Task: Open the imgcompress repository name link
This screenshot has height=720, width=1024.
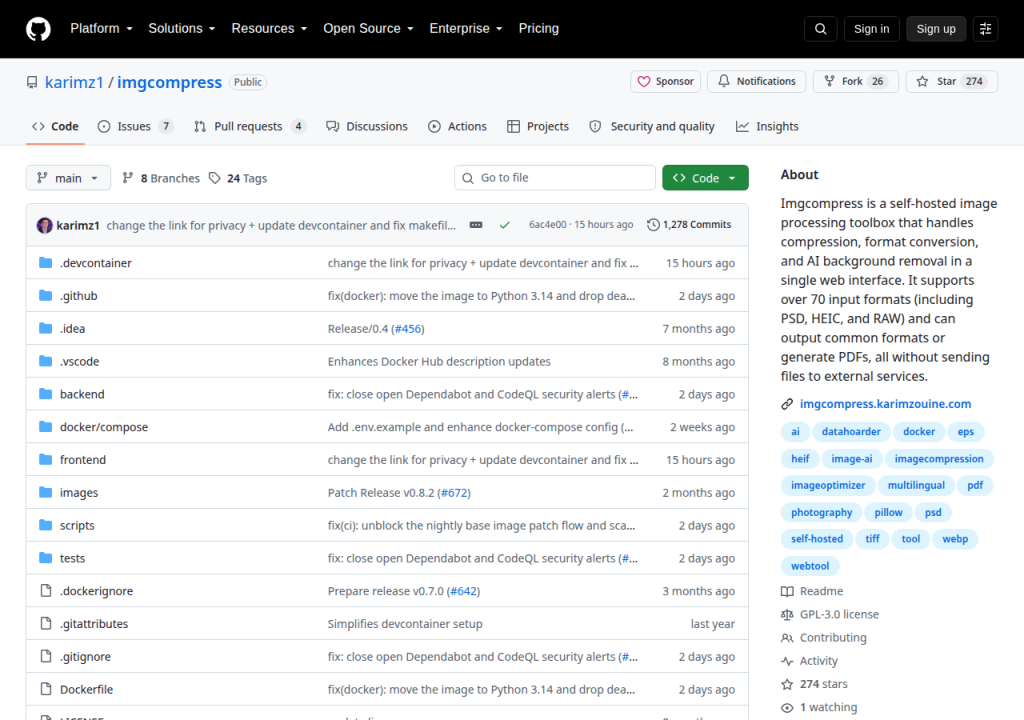Action: coord(169,82)
